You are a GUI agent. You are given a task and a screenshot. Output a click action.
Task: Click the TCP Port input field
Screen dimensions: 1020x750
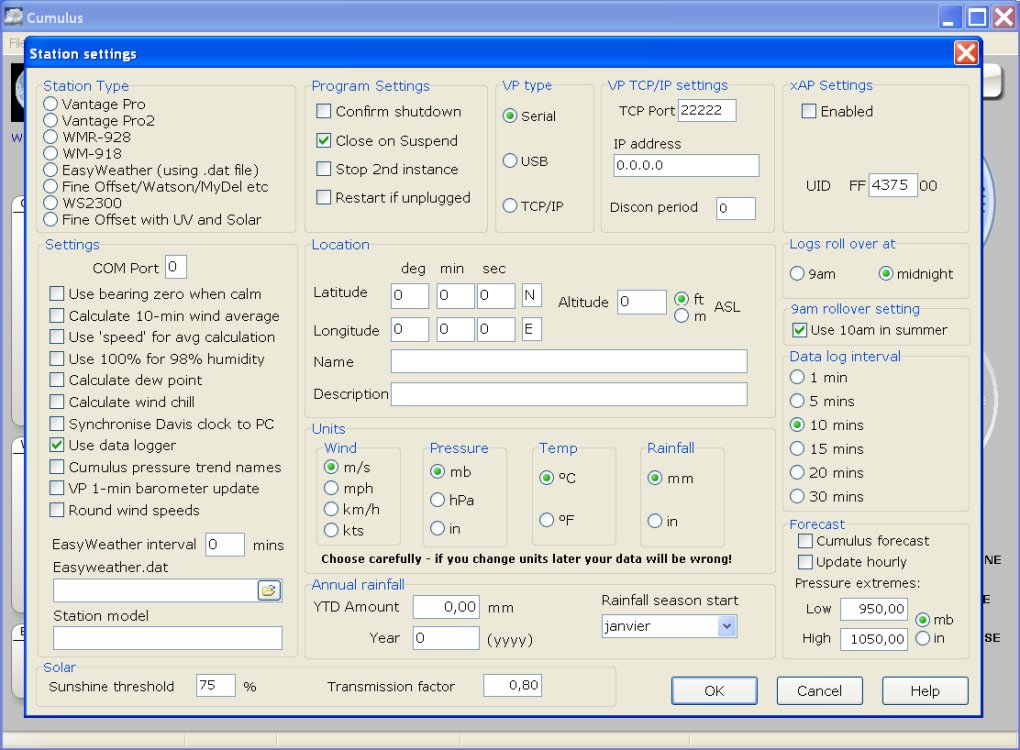pyautogui.click(x=706, y=110)
